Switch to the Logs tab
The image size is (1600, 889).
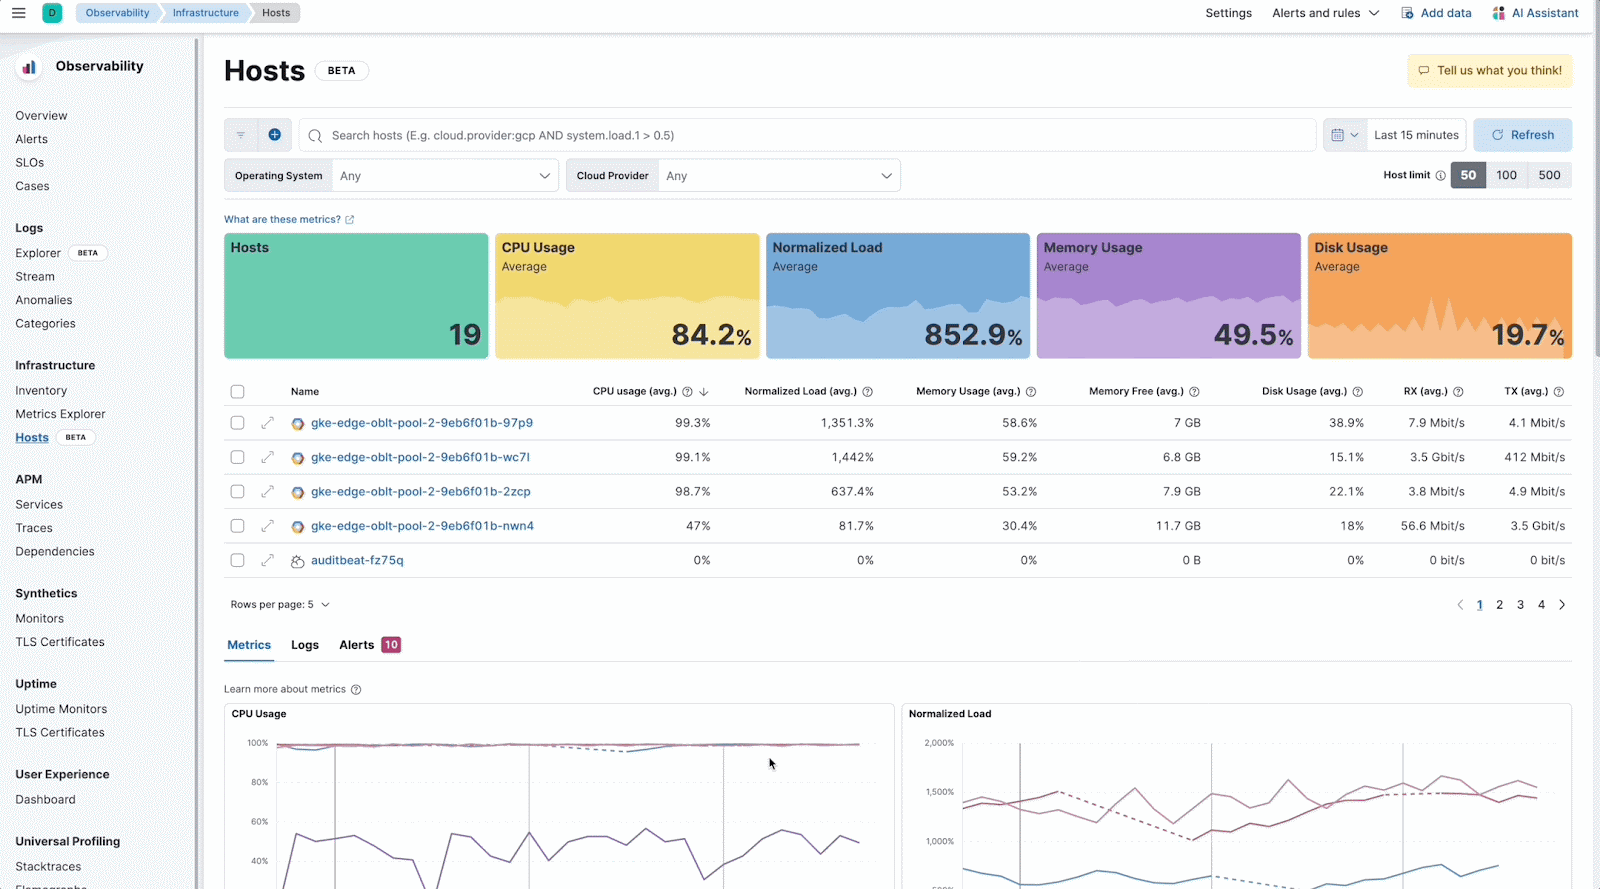[x=305, y=645]
